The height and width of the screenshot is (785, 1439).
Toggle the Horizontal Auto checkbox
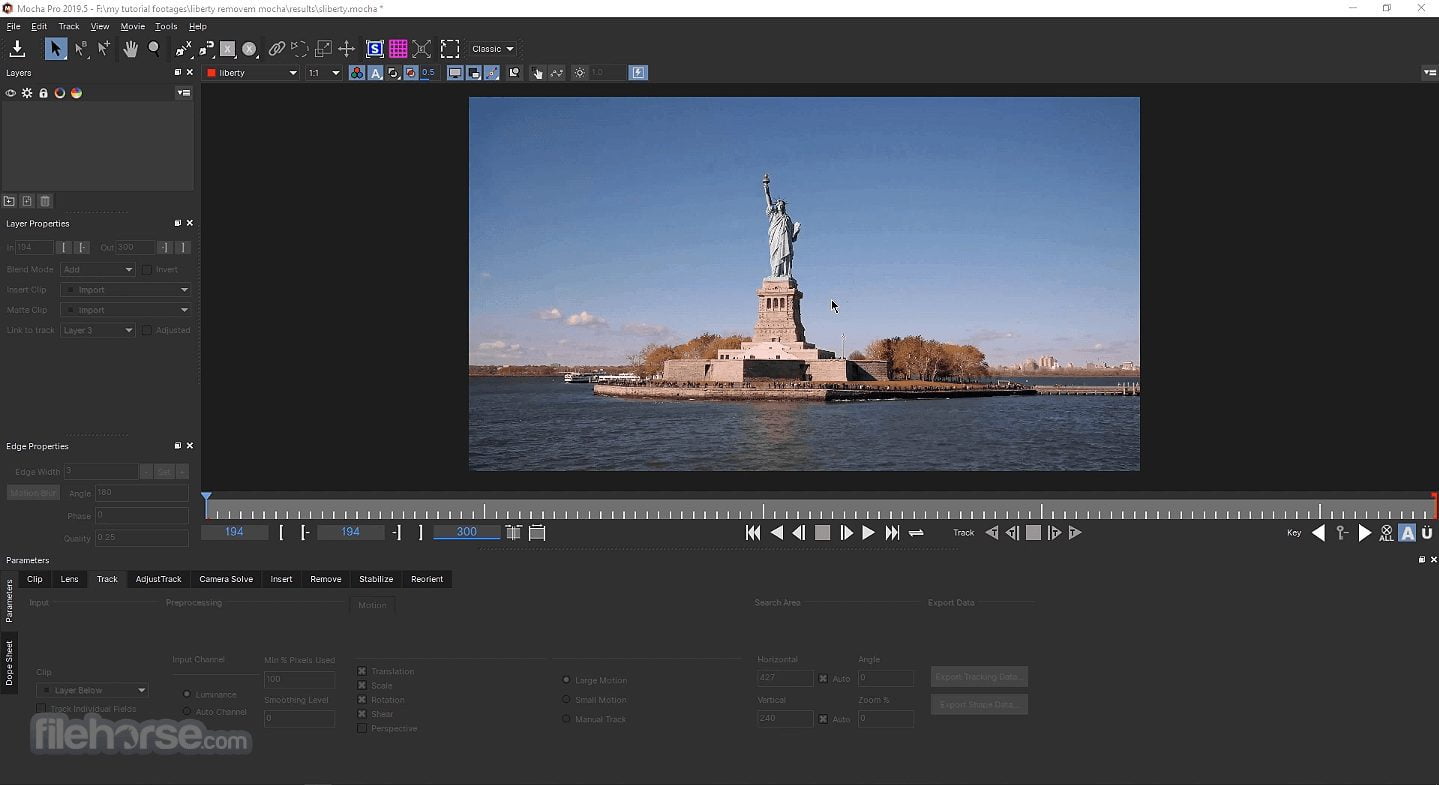[823, 678]
